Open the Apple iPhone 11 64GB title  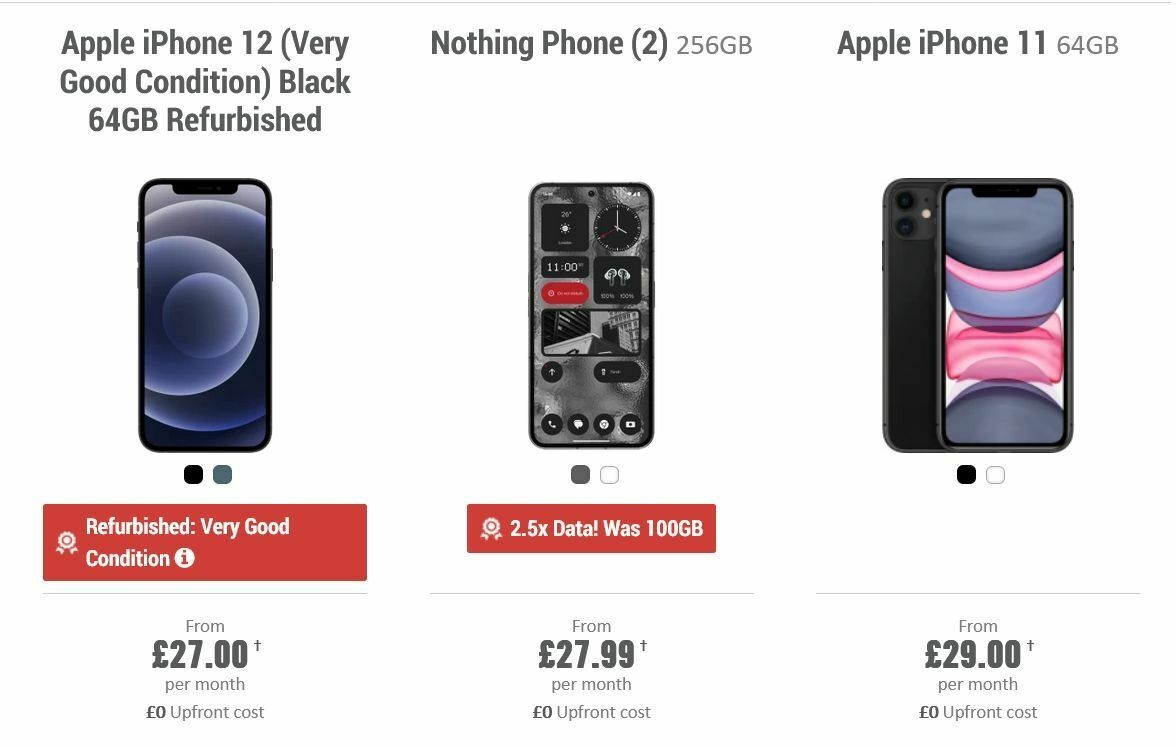tap(977, 44)
